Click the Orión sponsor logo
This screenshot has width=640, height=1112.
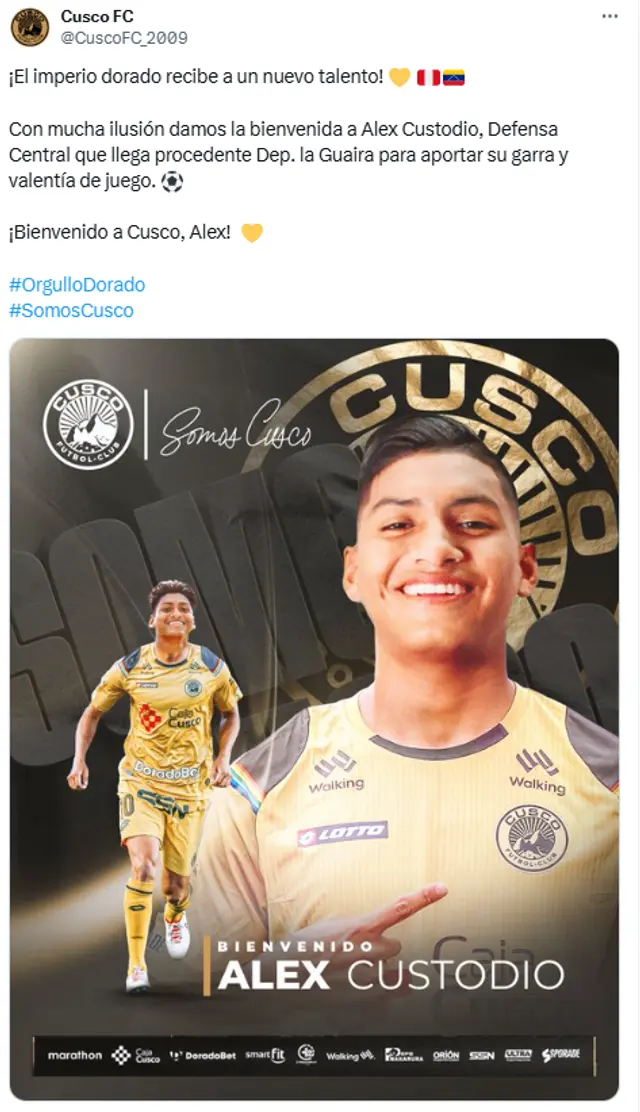point(446,1055)
